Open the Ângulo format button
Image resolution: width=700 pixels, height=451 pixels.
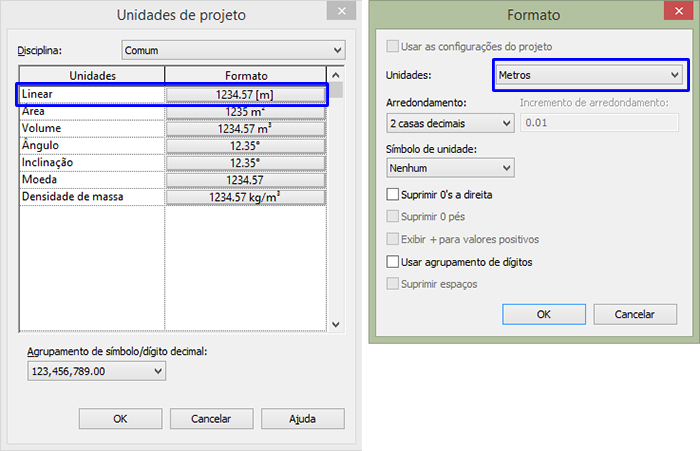(245, 146)
